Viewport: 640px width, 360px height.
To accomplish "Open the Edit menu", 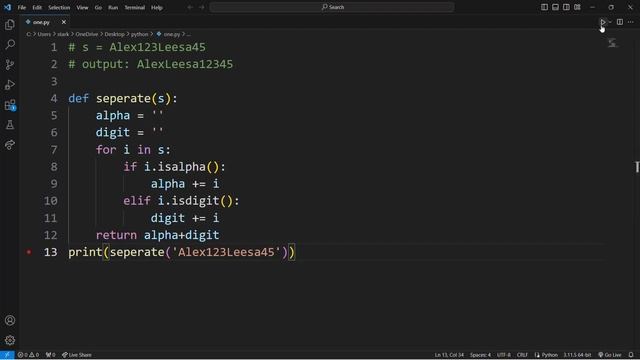I will (37, 7).
